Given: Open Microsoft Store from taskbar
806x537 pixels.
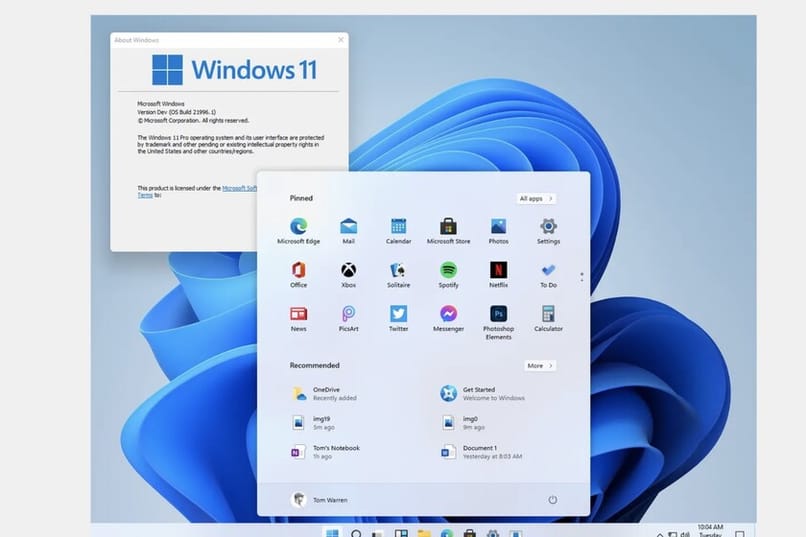Looking at the screenshot, I should pyautogui.click(x=469, y=533).
